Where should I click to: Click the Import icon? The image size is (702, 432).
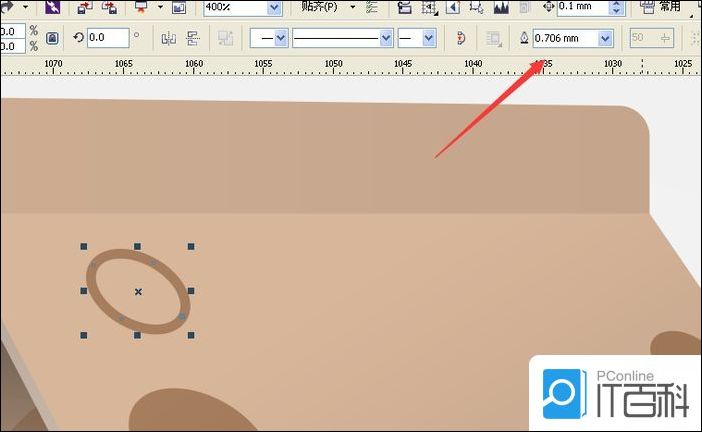point(85,7)
